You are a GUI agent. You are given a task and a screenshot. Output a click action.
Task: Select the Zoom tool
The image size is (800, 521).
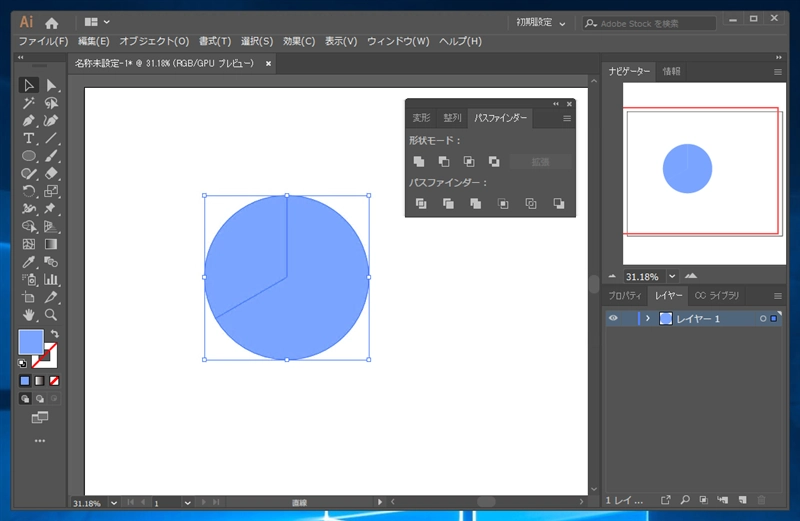[51, 315]
